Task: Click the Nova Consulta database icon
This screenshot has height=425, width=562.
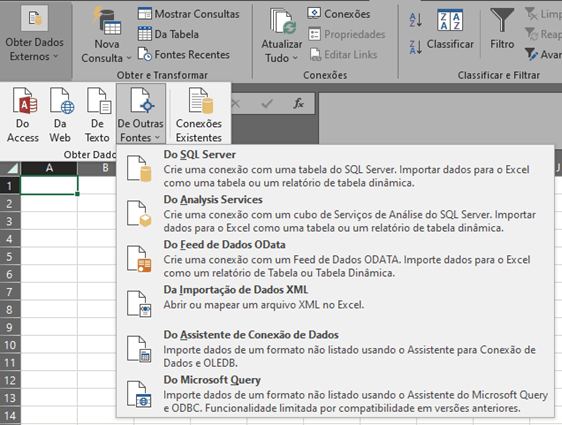Action: [x=107, y=22]
